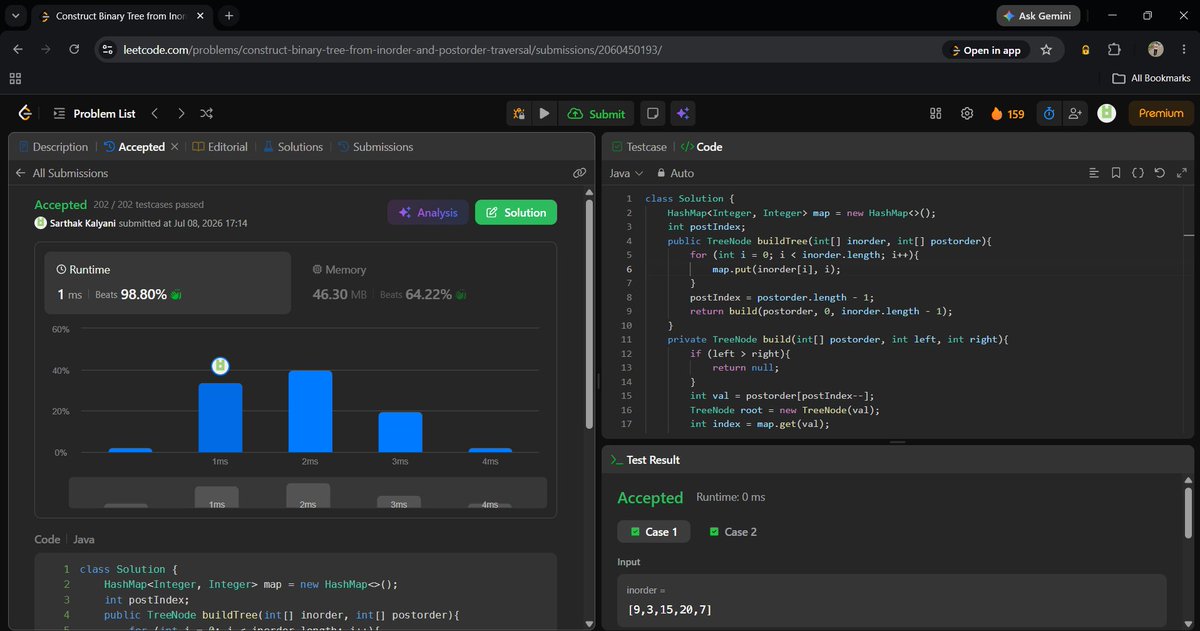Go to the next problem arrow
This screenshot has height=631, width=1200.
(181, 113)
